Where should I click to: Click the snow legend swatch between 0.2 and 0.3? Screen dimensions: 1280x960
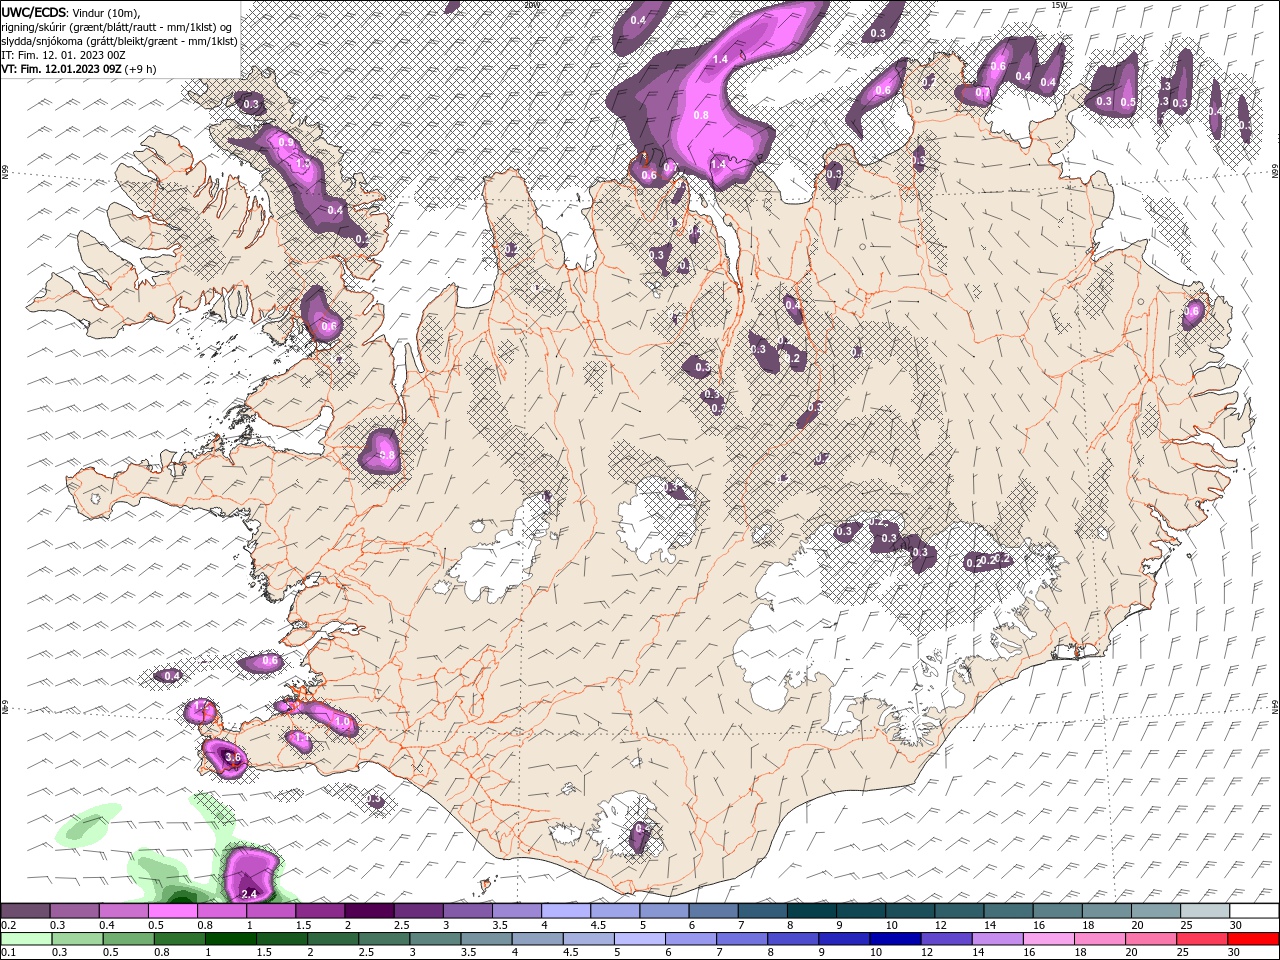(25, 911)
